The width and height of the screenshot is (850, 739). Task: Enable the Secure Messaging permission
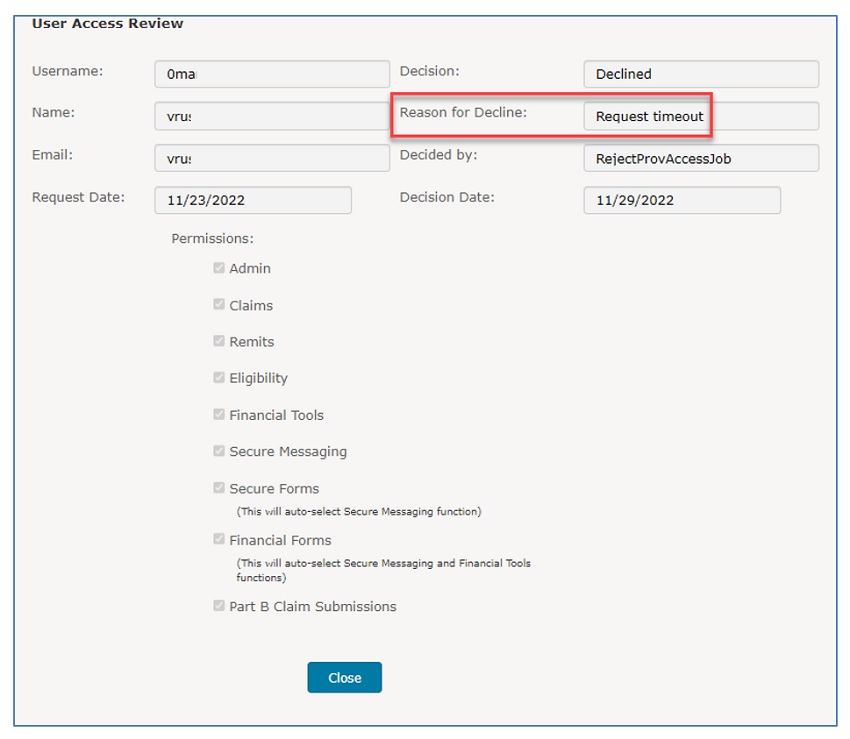(219, 450)
